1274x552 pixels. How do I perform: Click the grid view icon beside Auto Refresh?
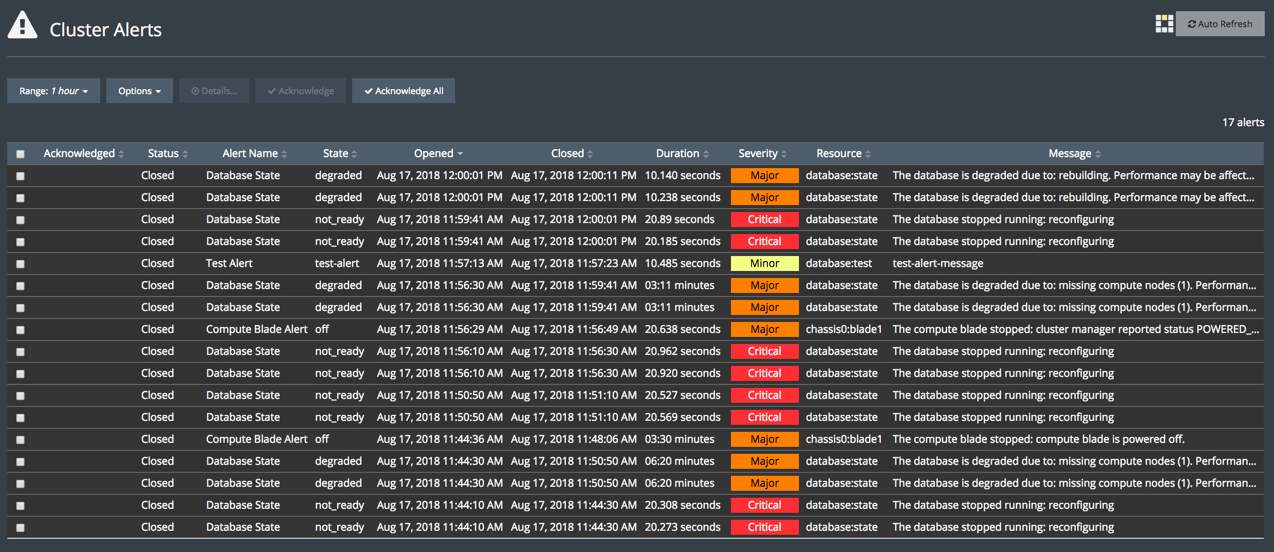(x=1164, y=24)
